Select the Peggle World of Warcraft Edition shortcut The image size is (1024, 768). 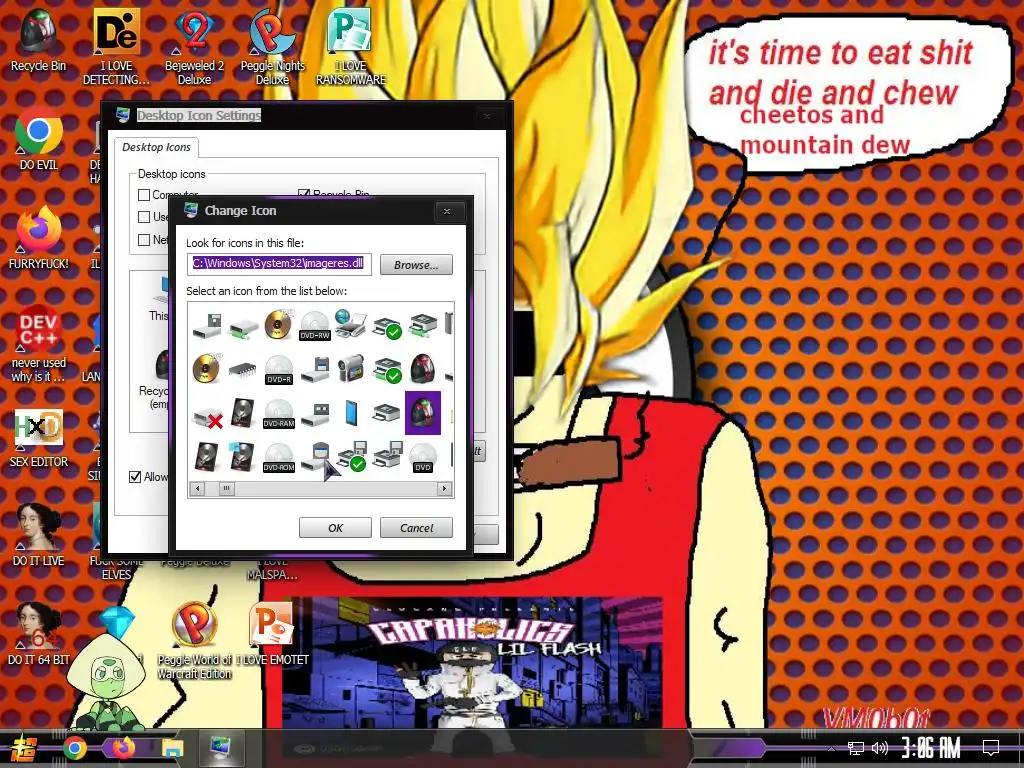click(x=194, y=641)
